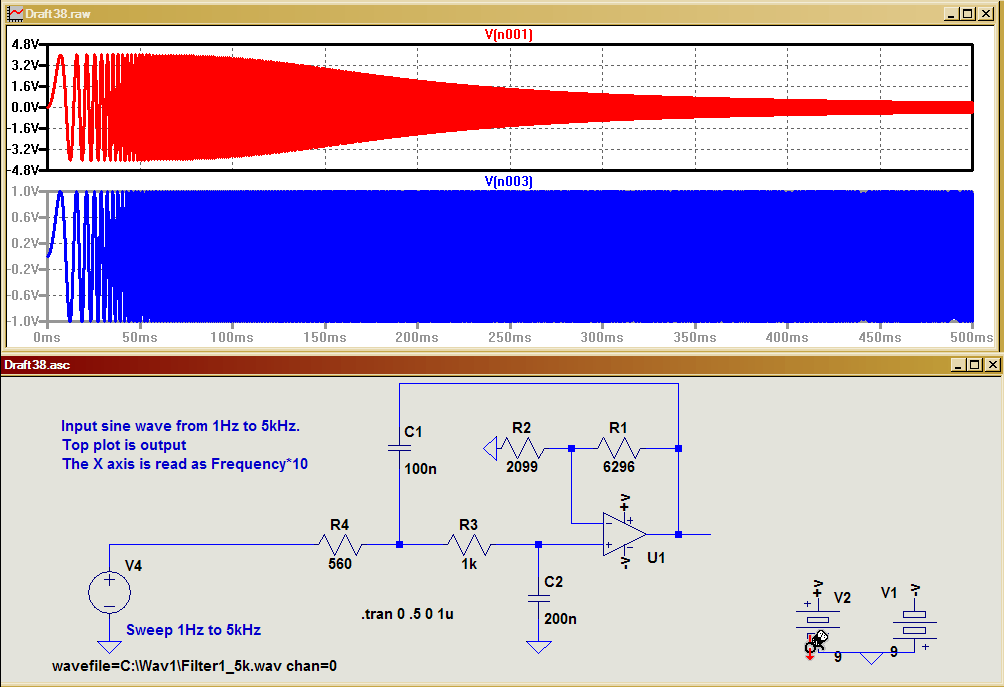Image resolution: width=1004 pixels, height=687 pixels.
Task: Select the V(n003) trace label
Action: click(508, 181)
